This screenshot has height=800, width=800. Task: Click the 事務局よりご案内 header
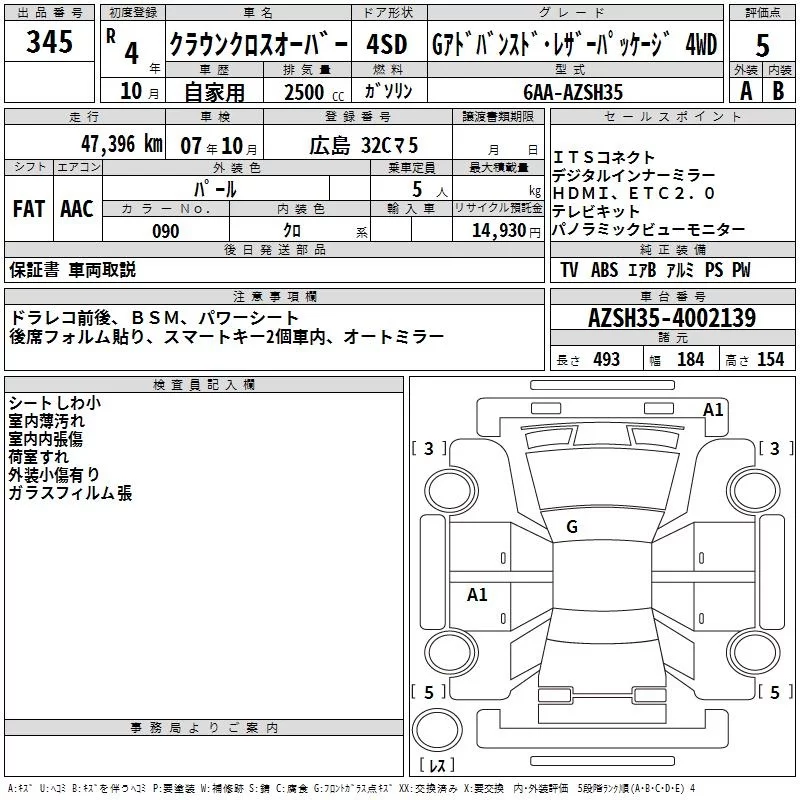[x=204, y=728]
